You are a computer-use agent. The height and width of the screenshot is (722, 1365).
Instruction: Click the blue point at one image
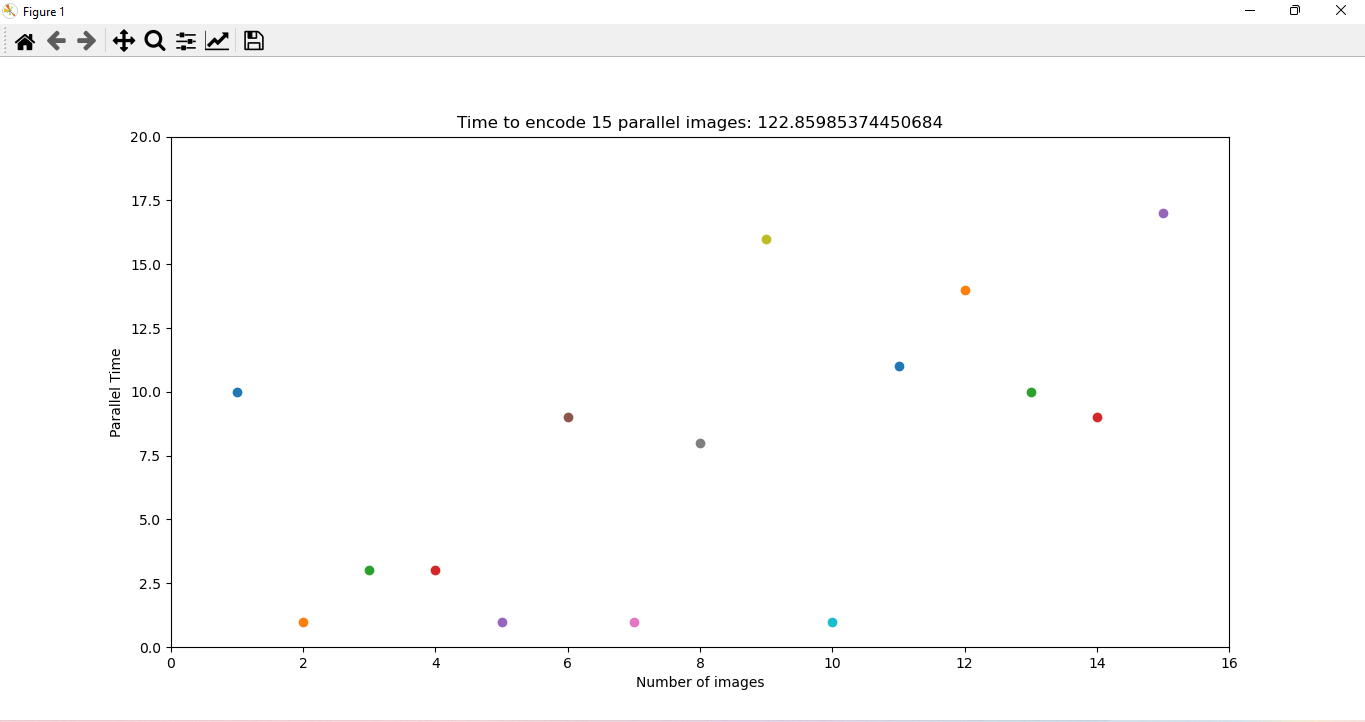237,392
